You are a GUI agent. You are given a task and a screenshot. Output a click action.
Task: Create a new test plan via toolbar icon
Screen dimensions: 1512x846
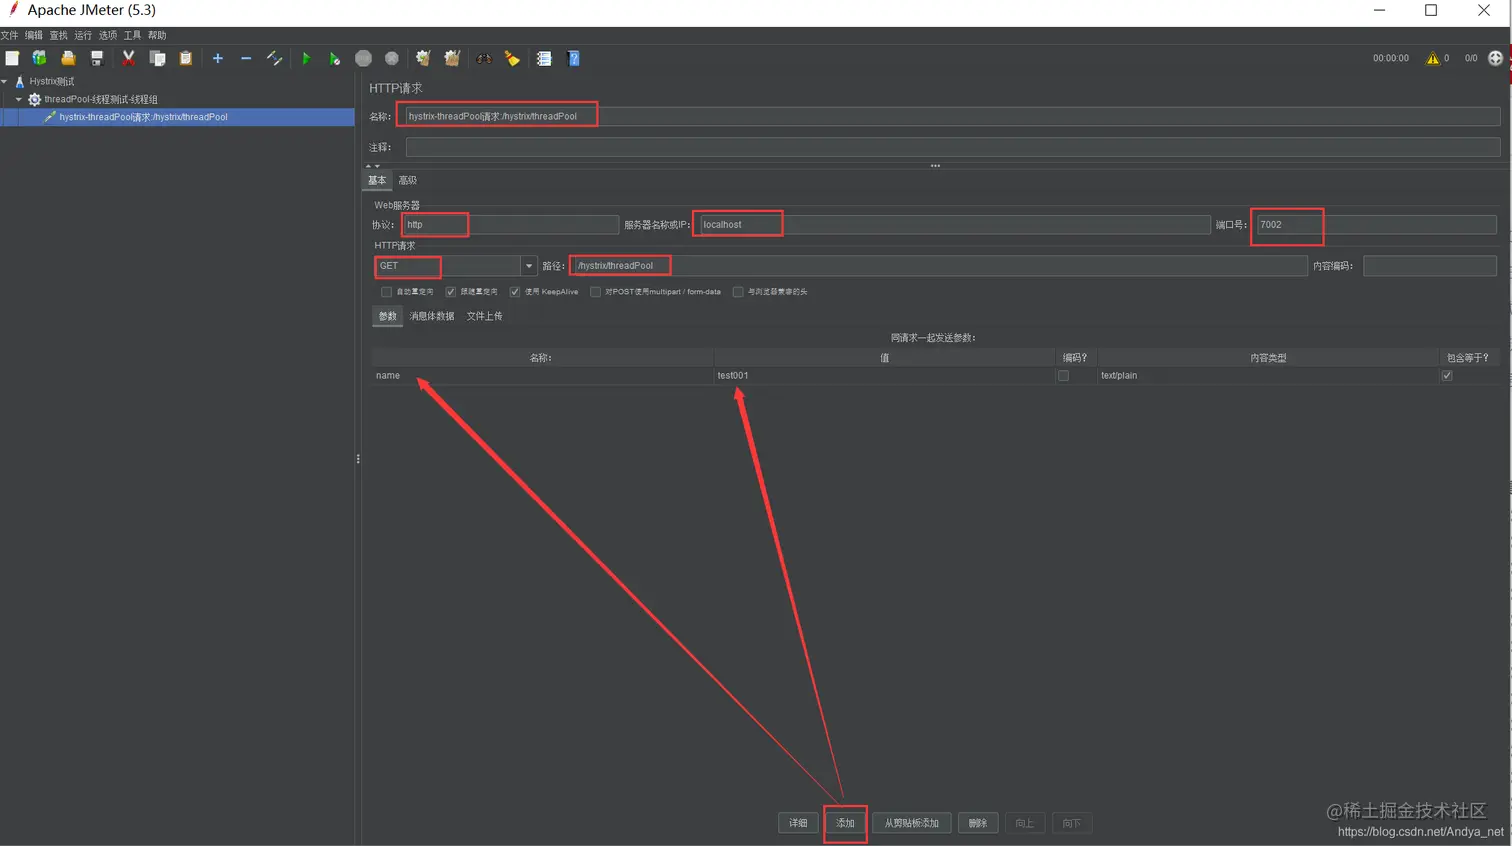12,58
